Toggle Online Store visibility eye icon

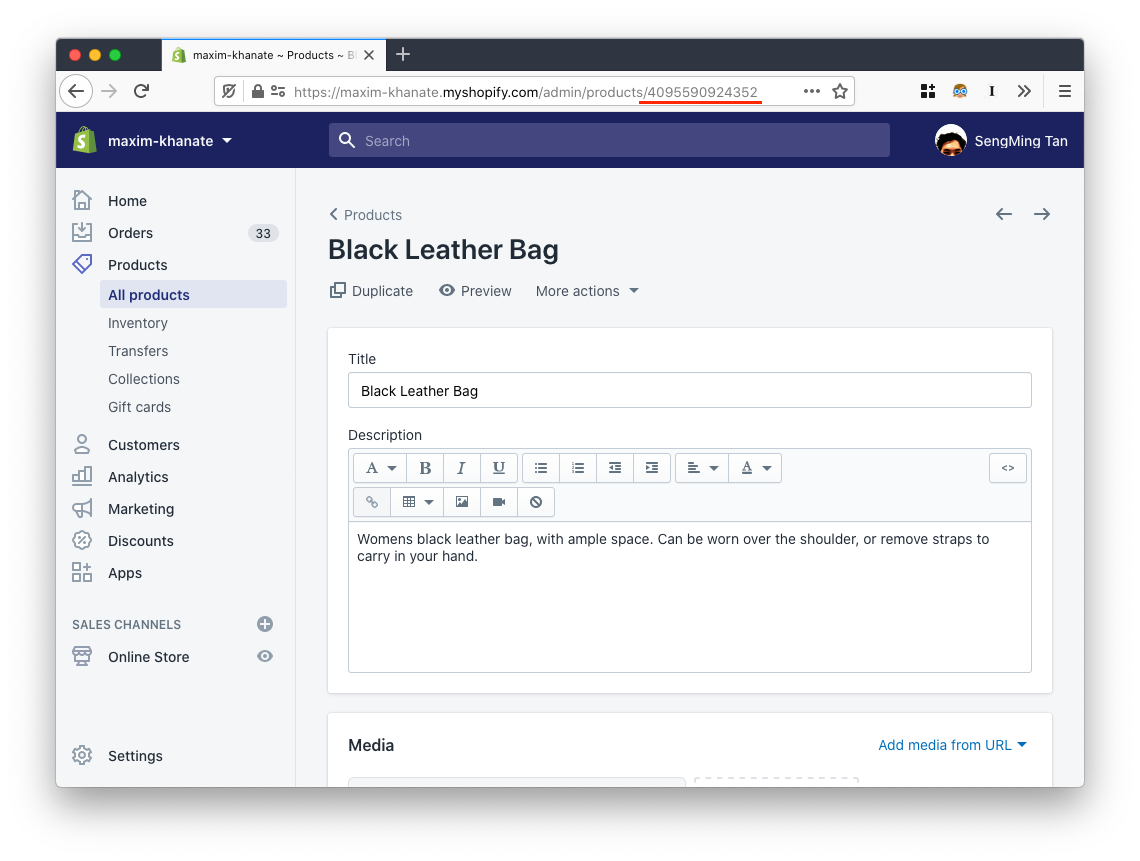coord(264,656)
